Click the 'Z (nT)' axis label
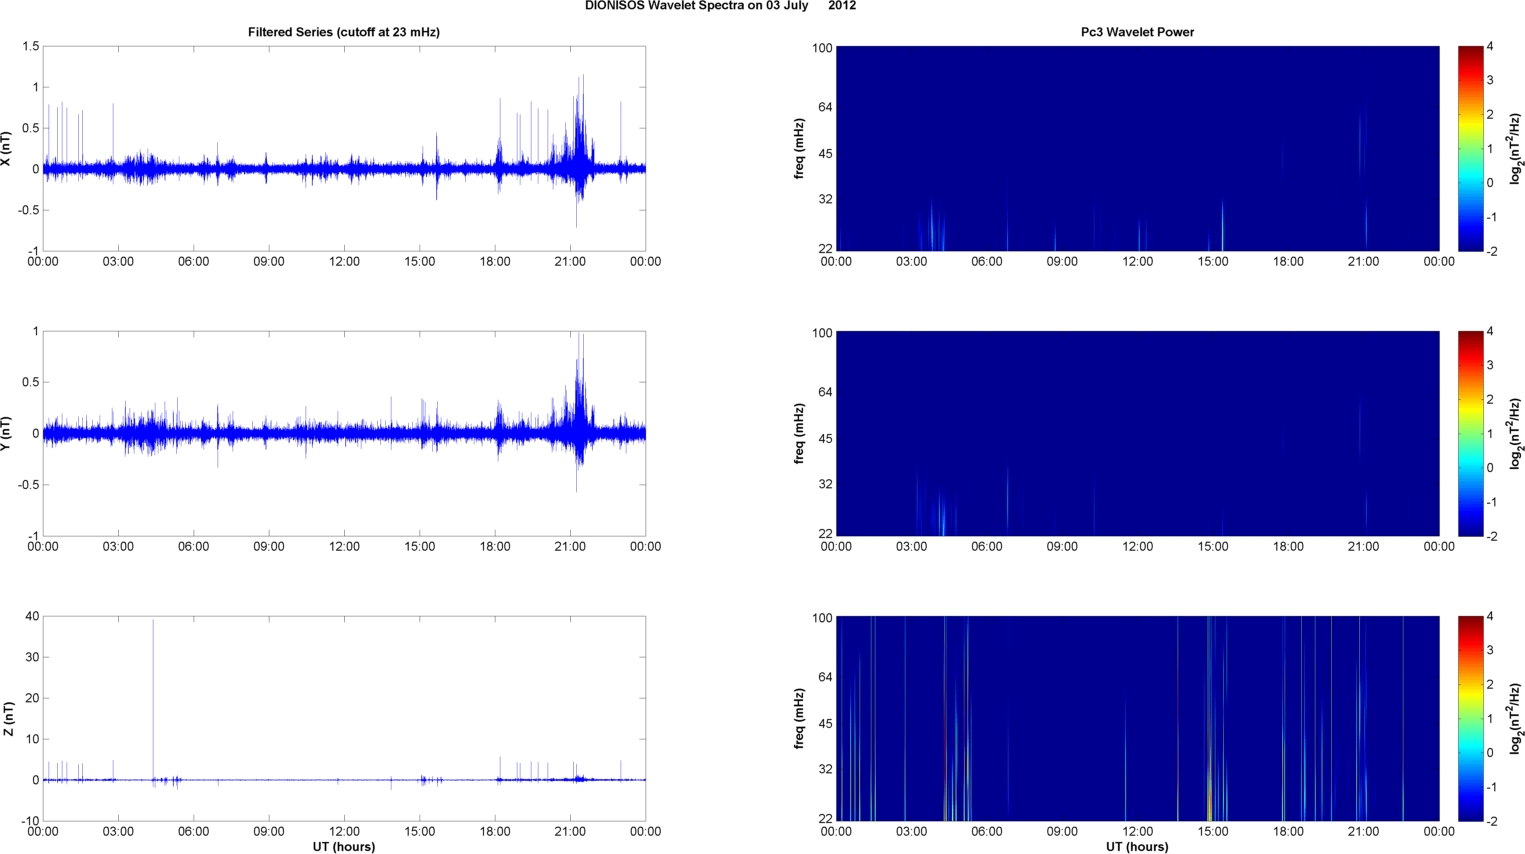 point(7,719)
